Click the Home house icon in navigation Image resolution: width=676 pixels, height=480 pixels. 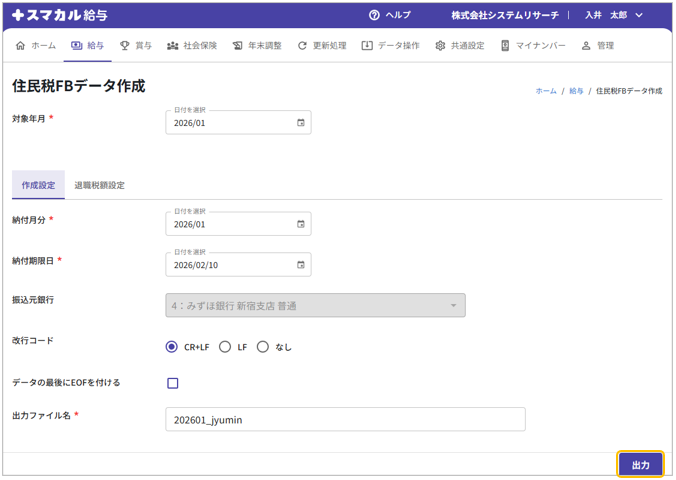tap(21, 46)
